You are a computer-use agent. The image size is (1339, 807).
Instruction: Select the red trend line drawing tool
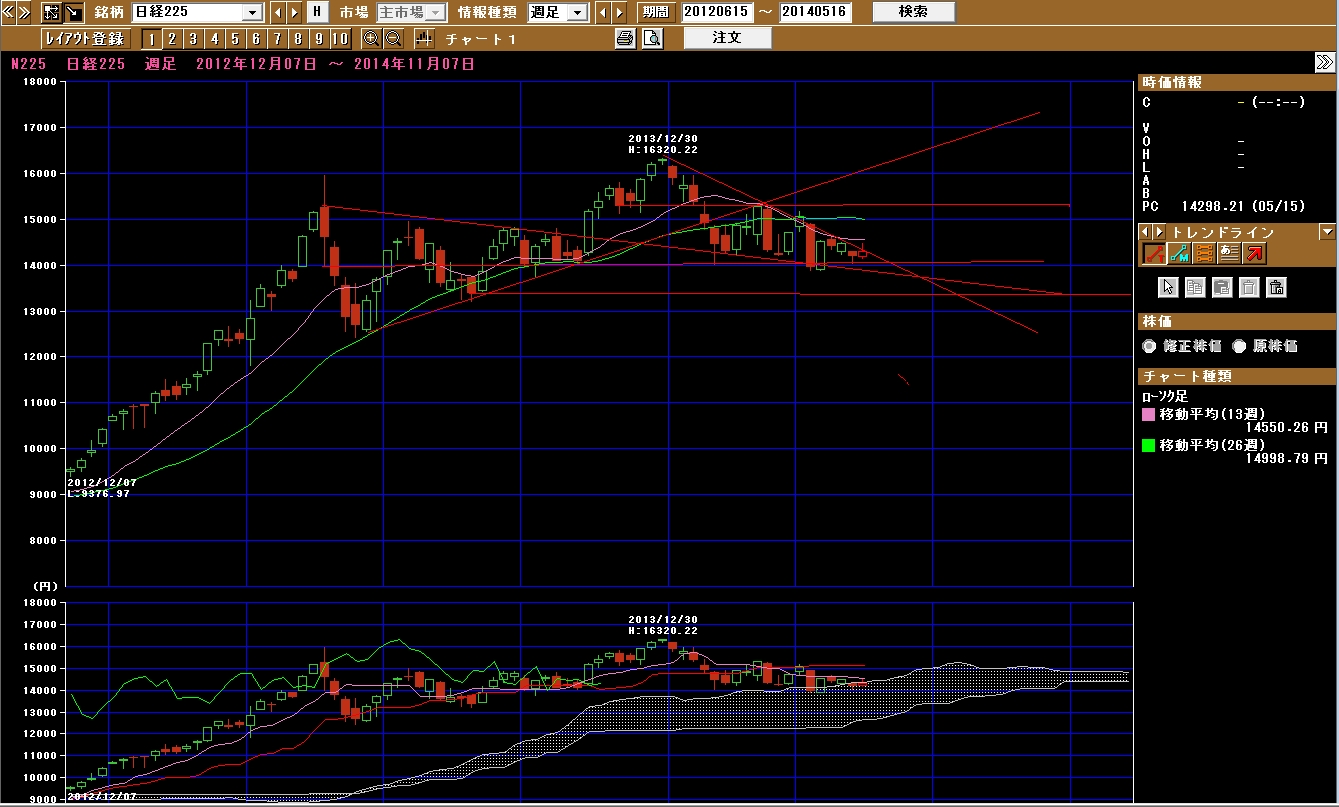coord(1153,254)
